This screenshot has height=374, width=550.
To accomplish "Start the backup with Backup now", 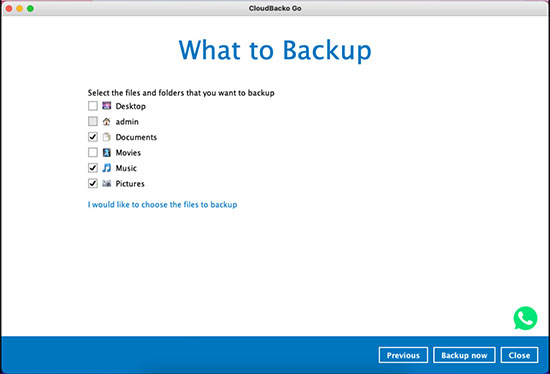I will coord(464,355).
